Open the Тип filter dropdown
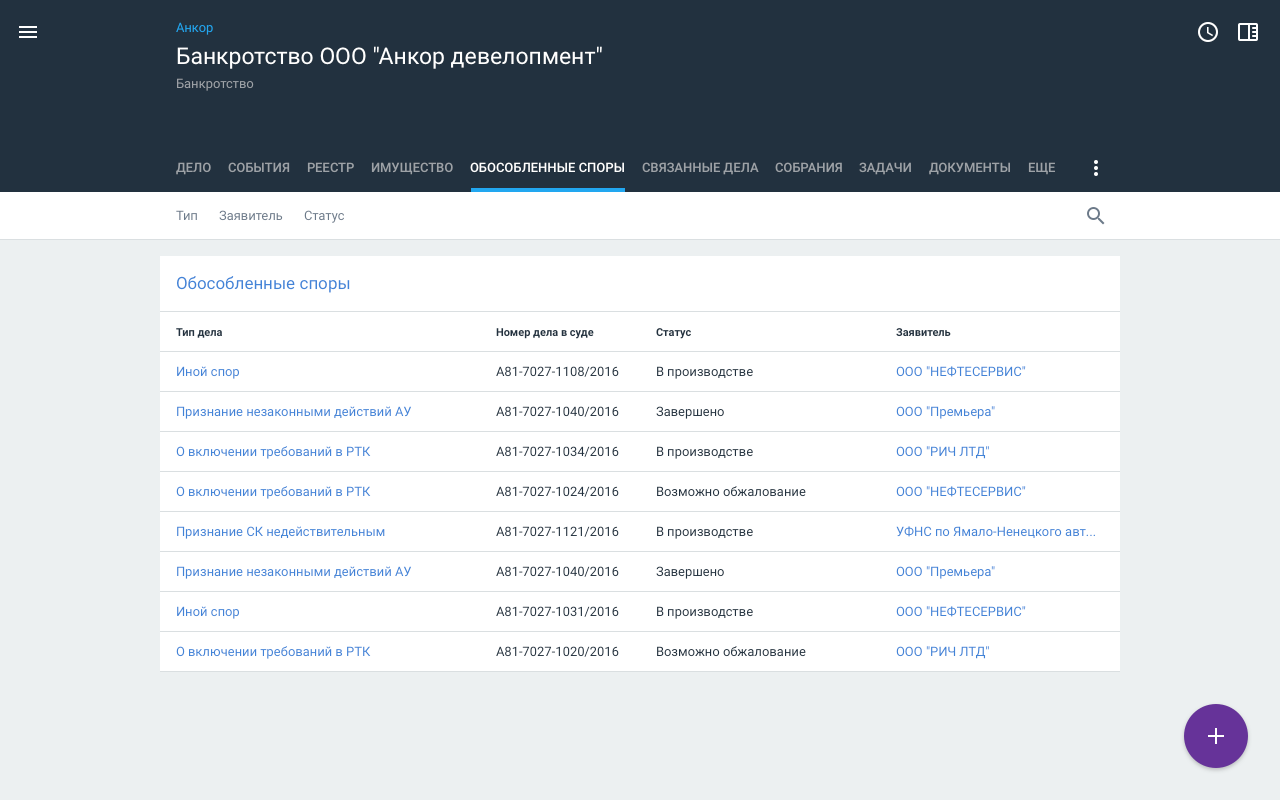Screen dimensions: 1280x800 pos(187,216)
